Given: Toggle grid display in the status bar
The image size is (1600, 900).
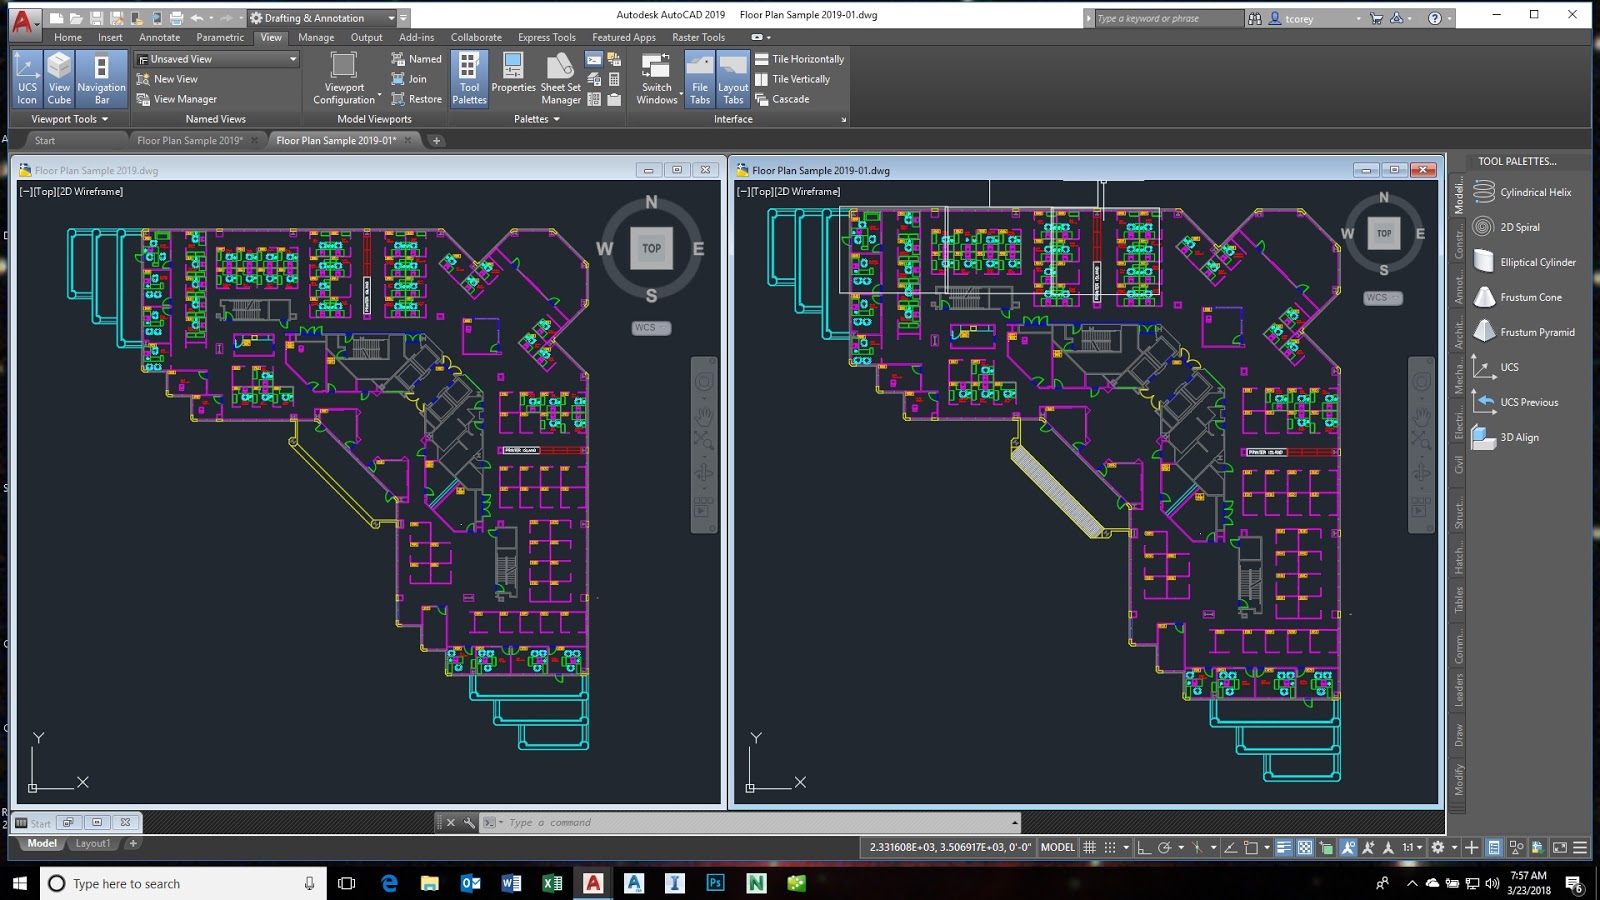Looking at the screenshot, I should 1087,847.
